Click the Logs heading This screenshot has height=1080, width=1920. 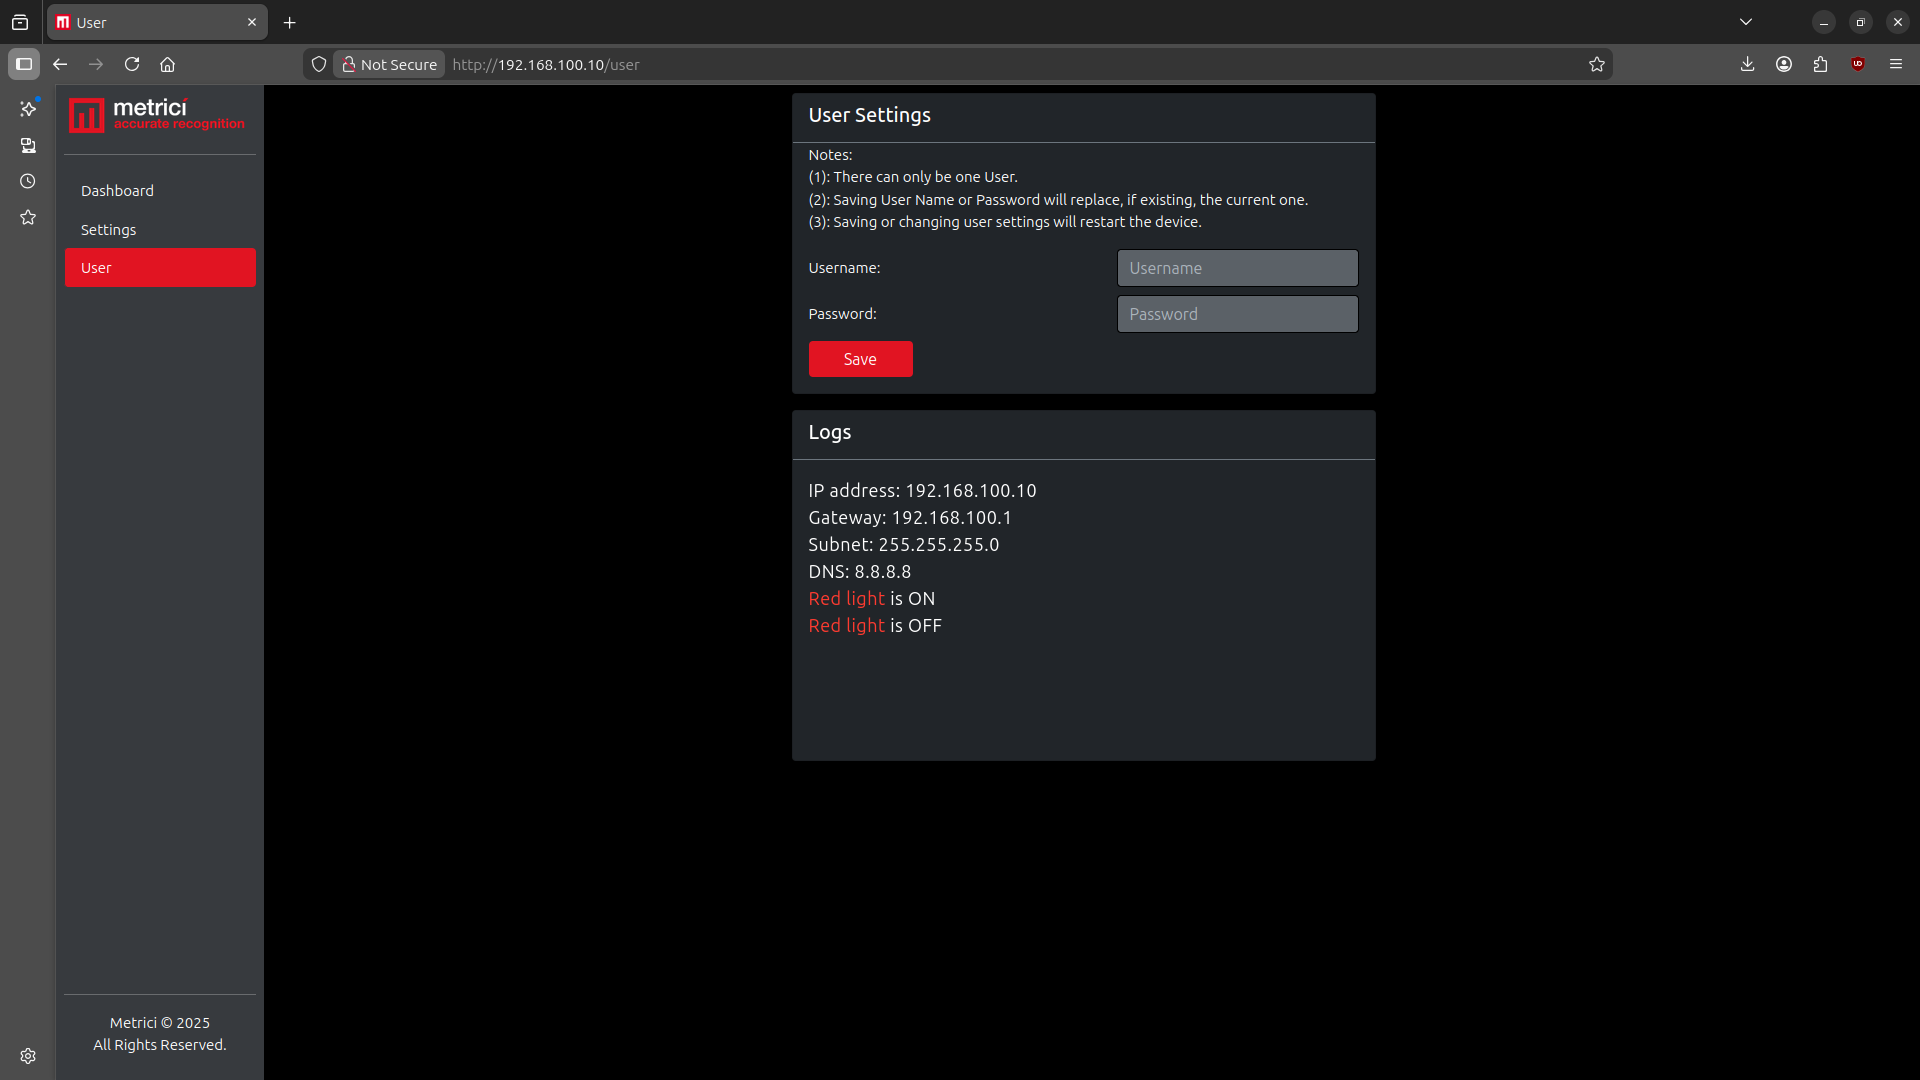point(830,432)
